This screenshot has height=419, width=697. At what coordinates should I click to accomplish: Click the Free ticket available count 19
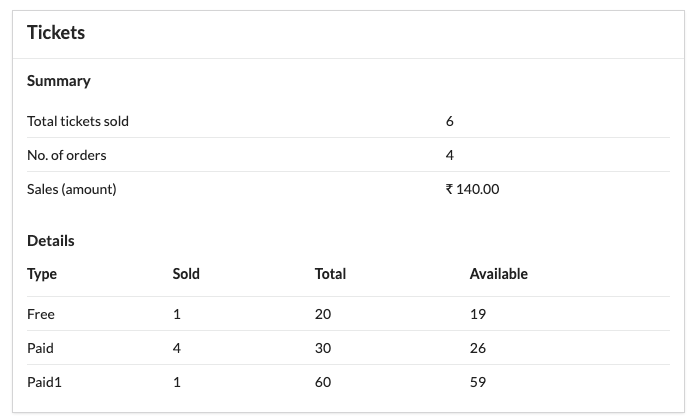point(477,314)
